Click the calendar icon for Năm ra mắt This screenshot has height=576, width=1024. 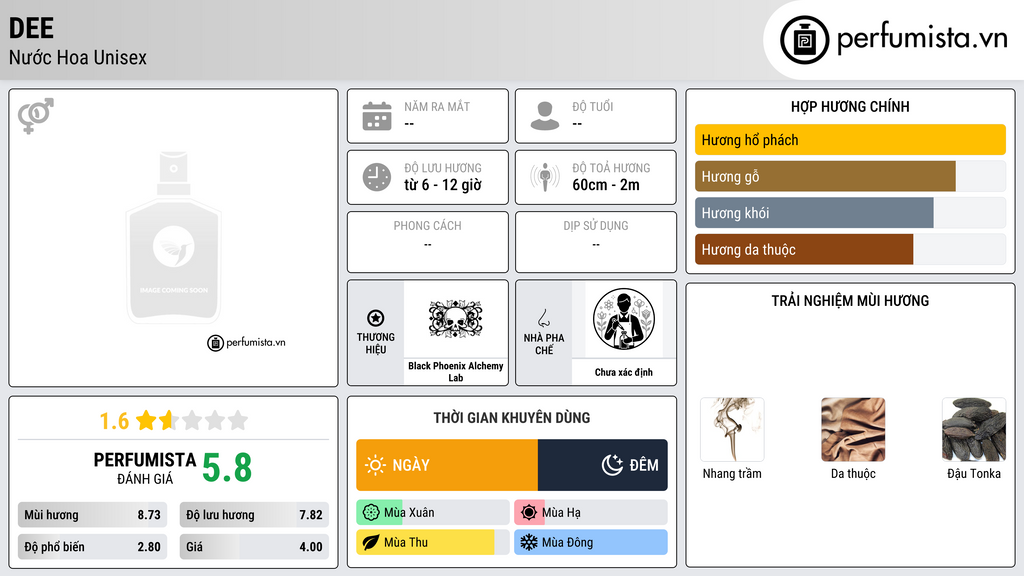pyautogui.click(x=377, y=116)
